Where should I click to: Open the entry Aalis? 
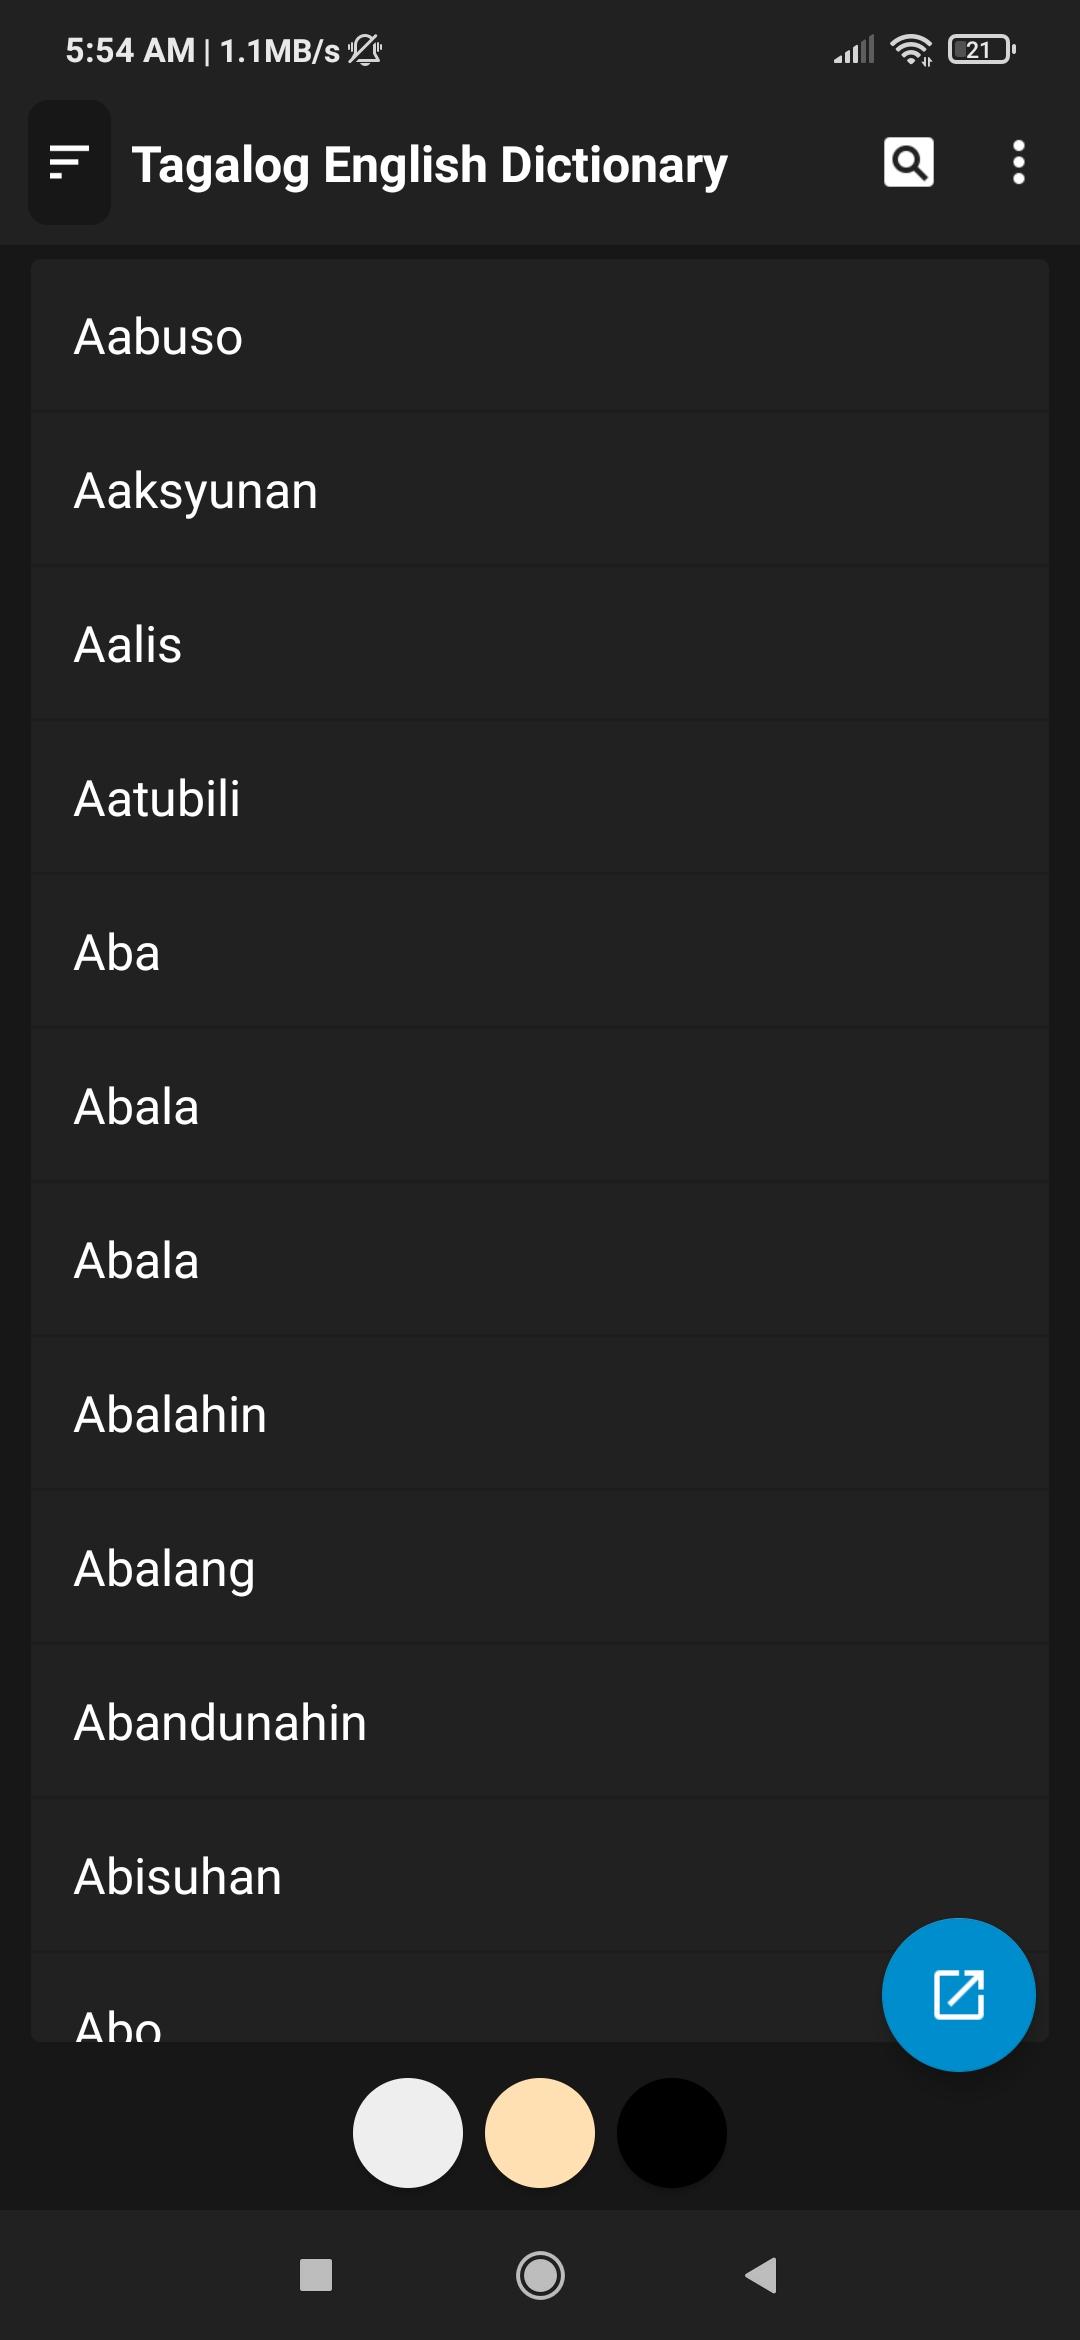540,644
